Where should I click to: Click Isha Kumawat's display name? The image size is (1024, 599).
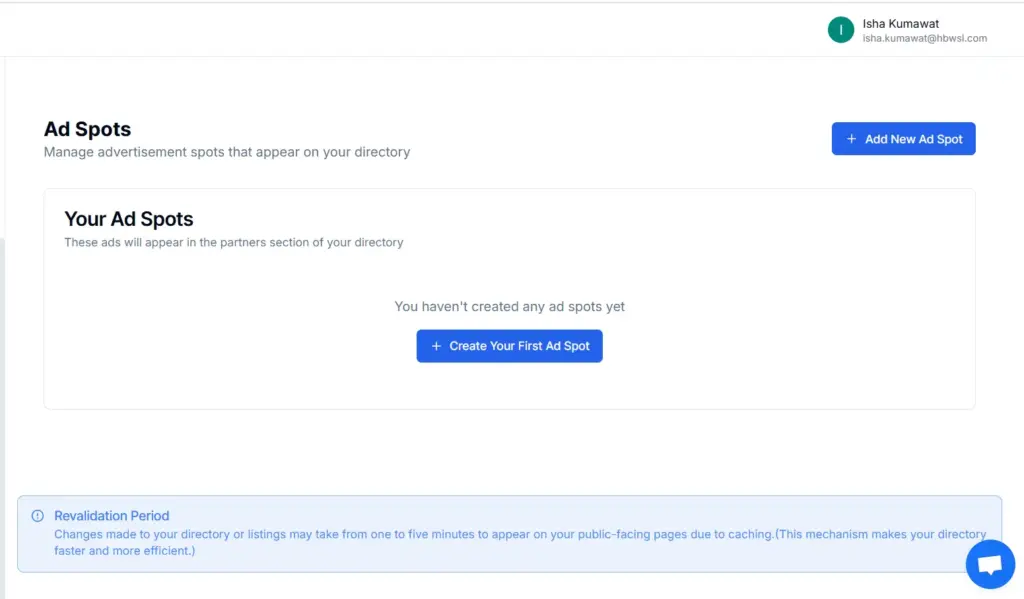[x=900, y=23]
